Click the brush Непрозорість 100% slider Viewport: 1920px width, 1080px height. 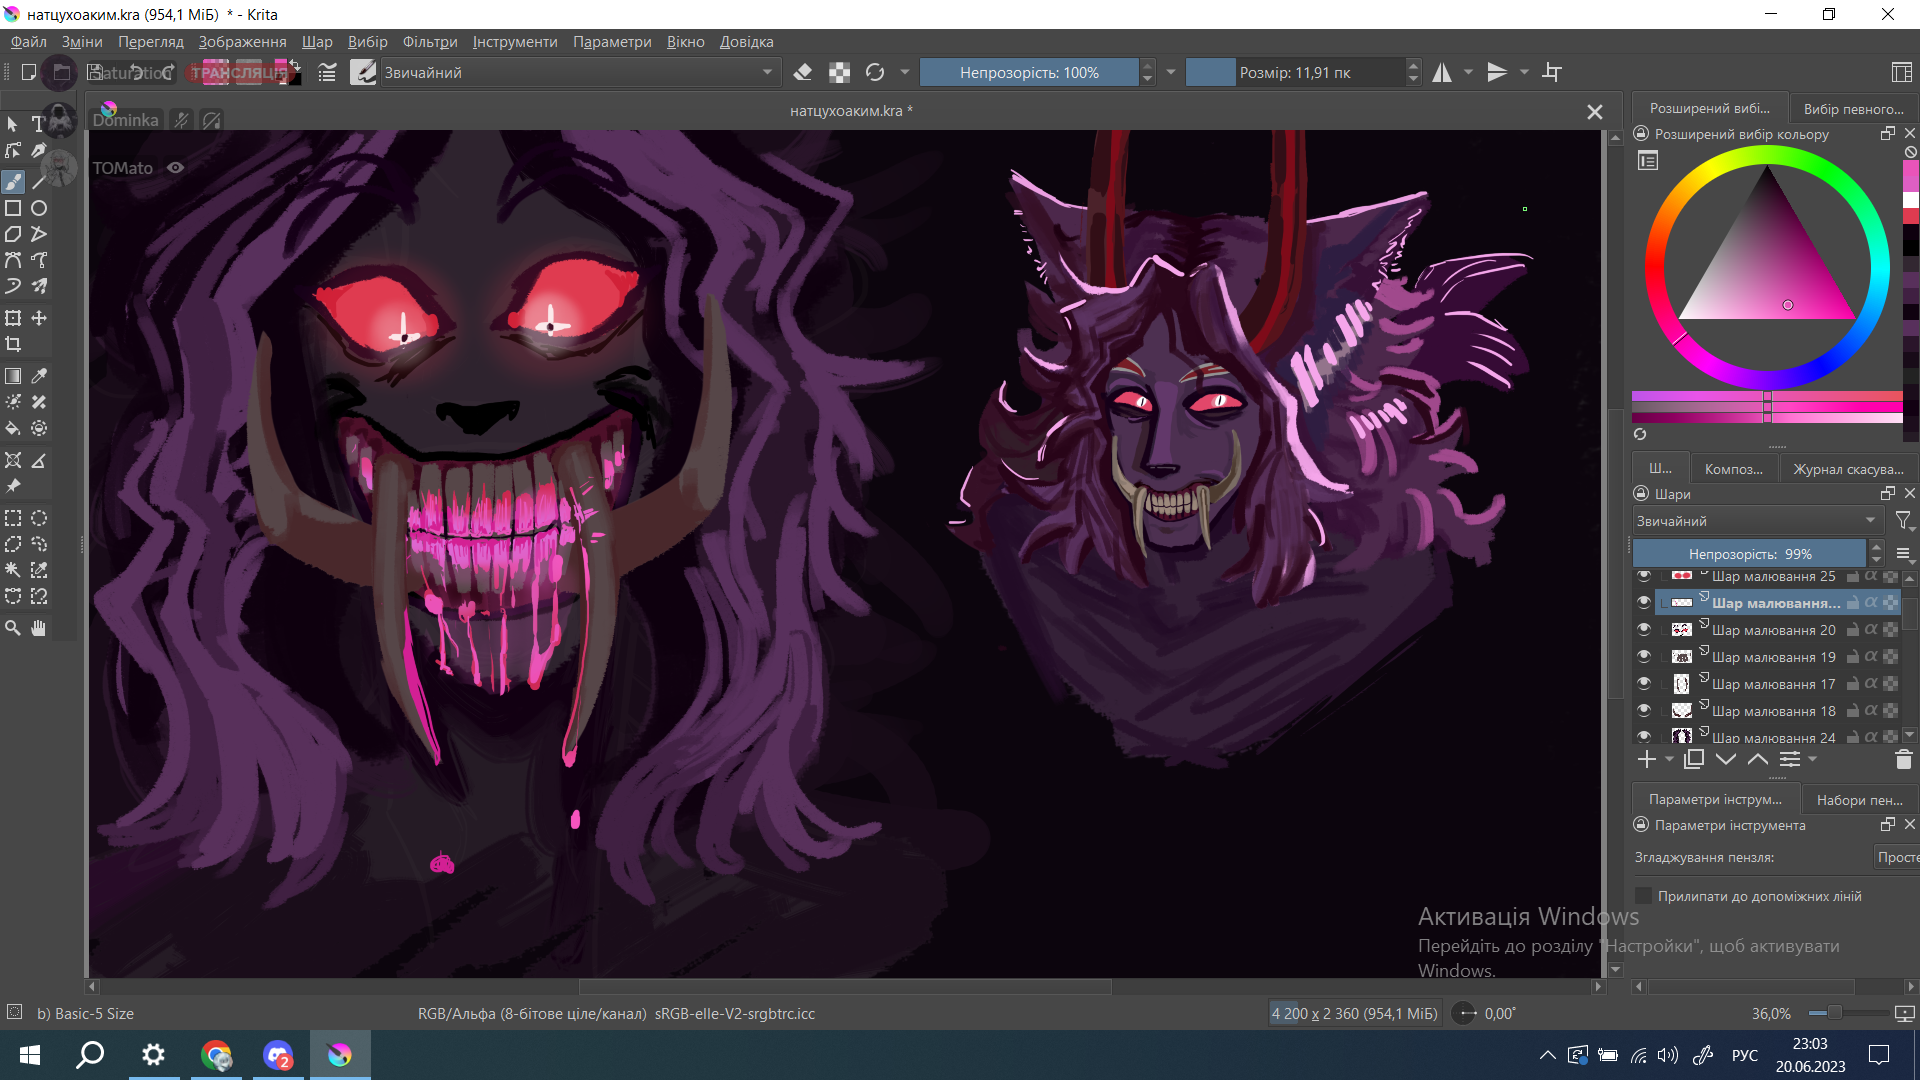click(1029, 72)
